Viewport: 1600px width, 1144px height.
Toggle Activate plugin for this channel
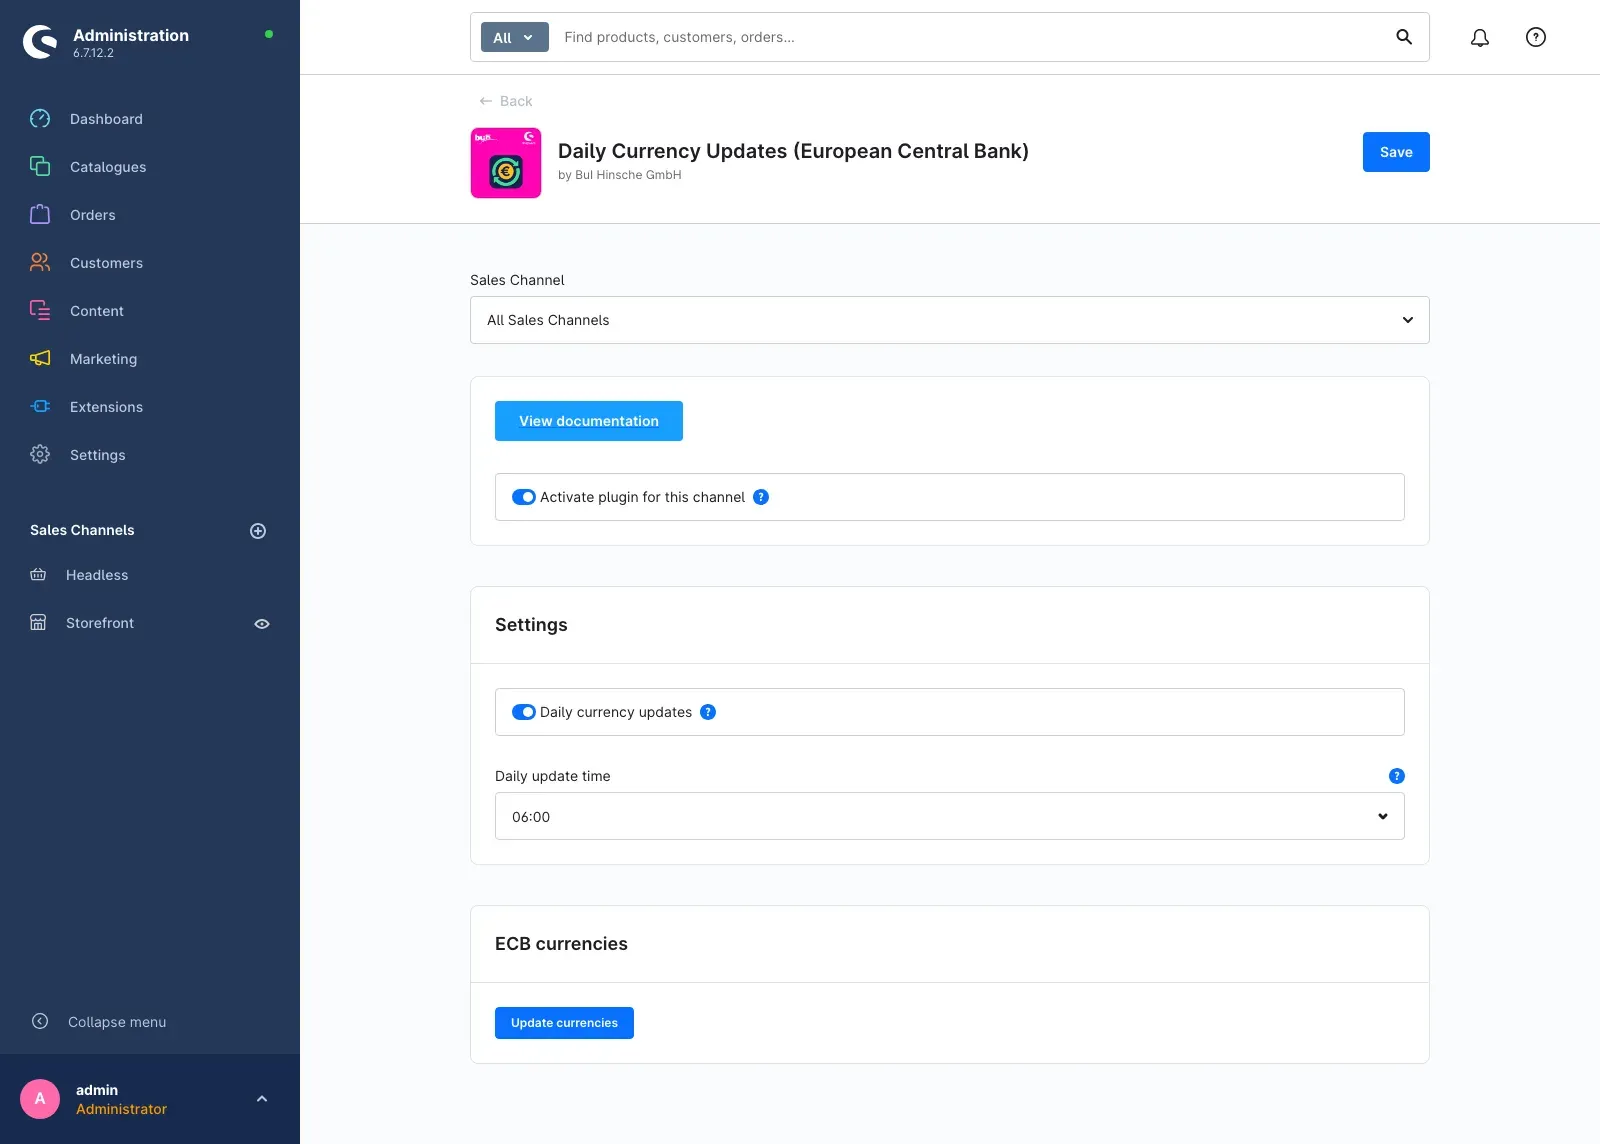pyautogui.click(x=524, y=497)
